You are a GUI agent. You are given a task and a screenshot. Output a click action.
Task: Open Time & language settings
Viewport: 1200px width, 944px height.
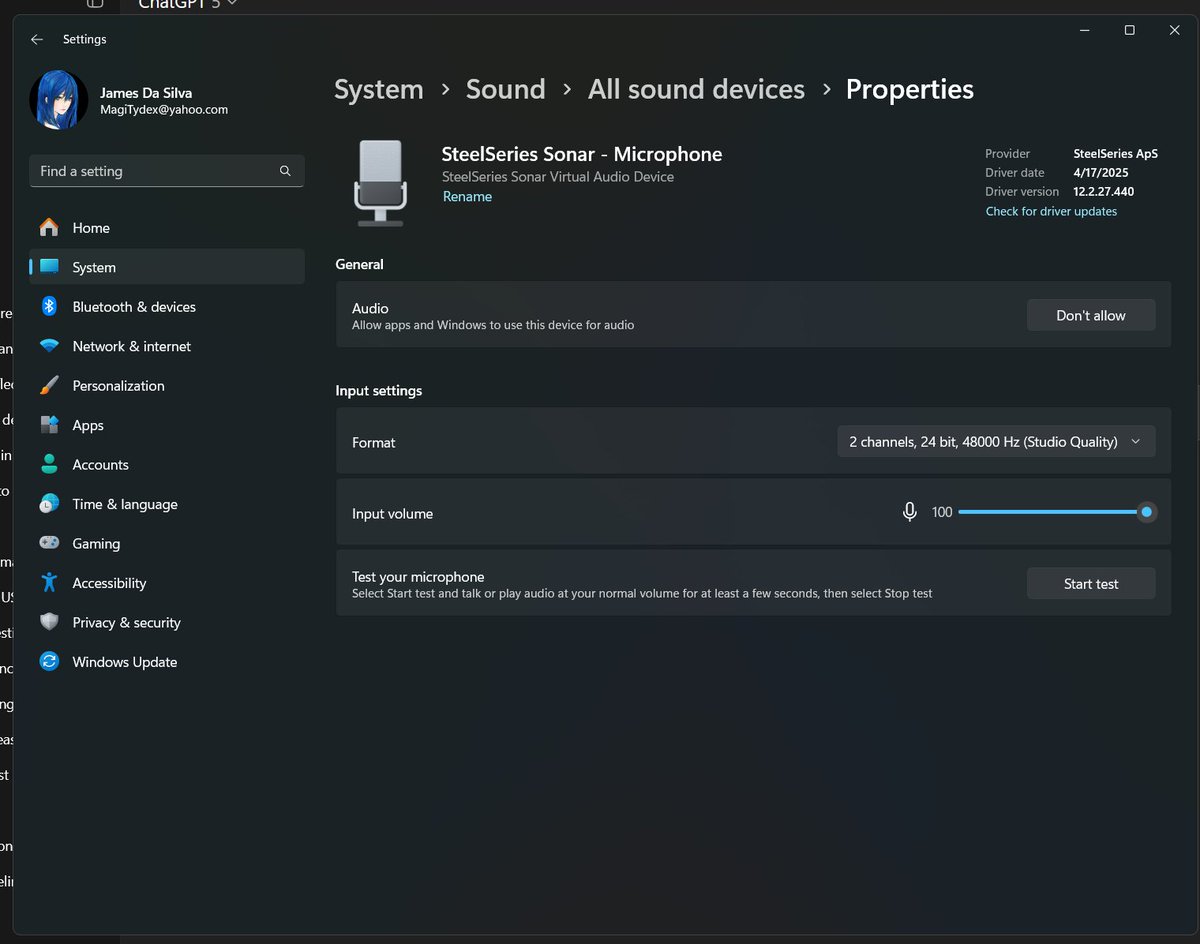coord(167,504)
